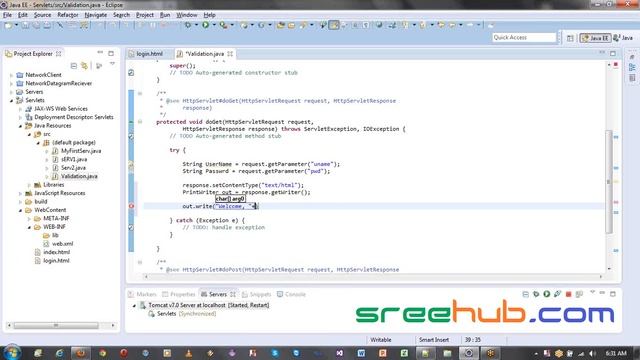Start the server using the green play icon in the Servers view
The image size is (640, 360).
(x=547, y=294)
